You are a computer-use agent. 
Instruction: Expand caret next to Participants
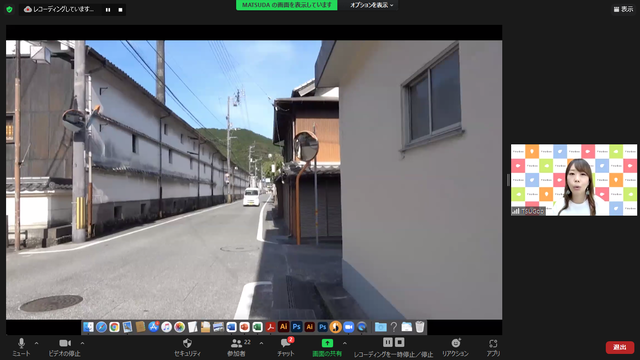click(x=261, y=343)
